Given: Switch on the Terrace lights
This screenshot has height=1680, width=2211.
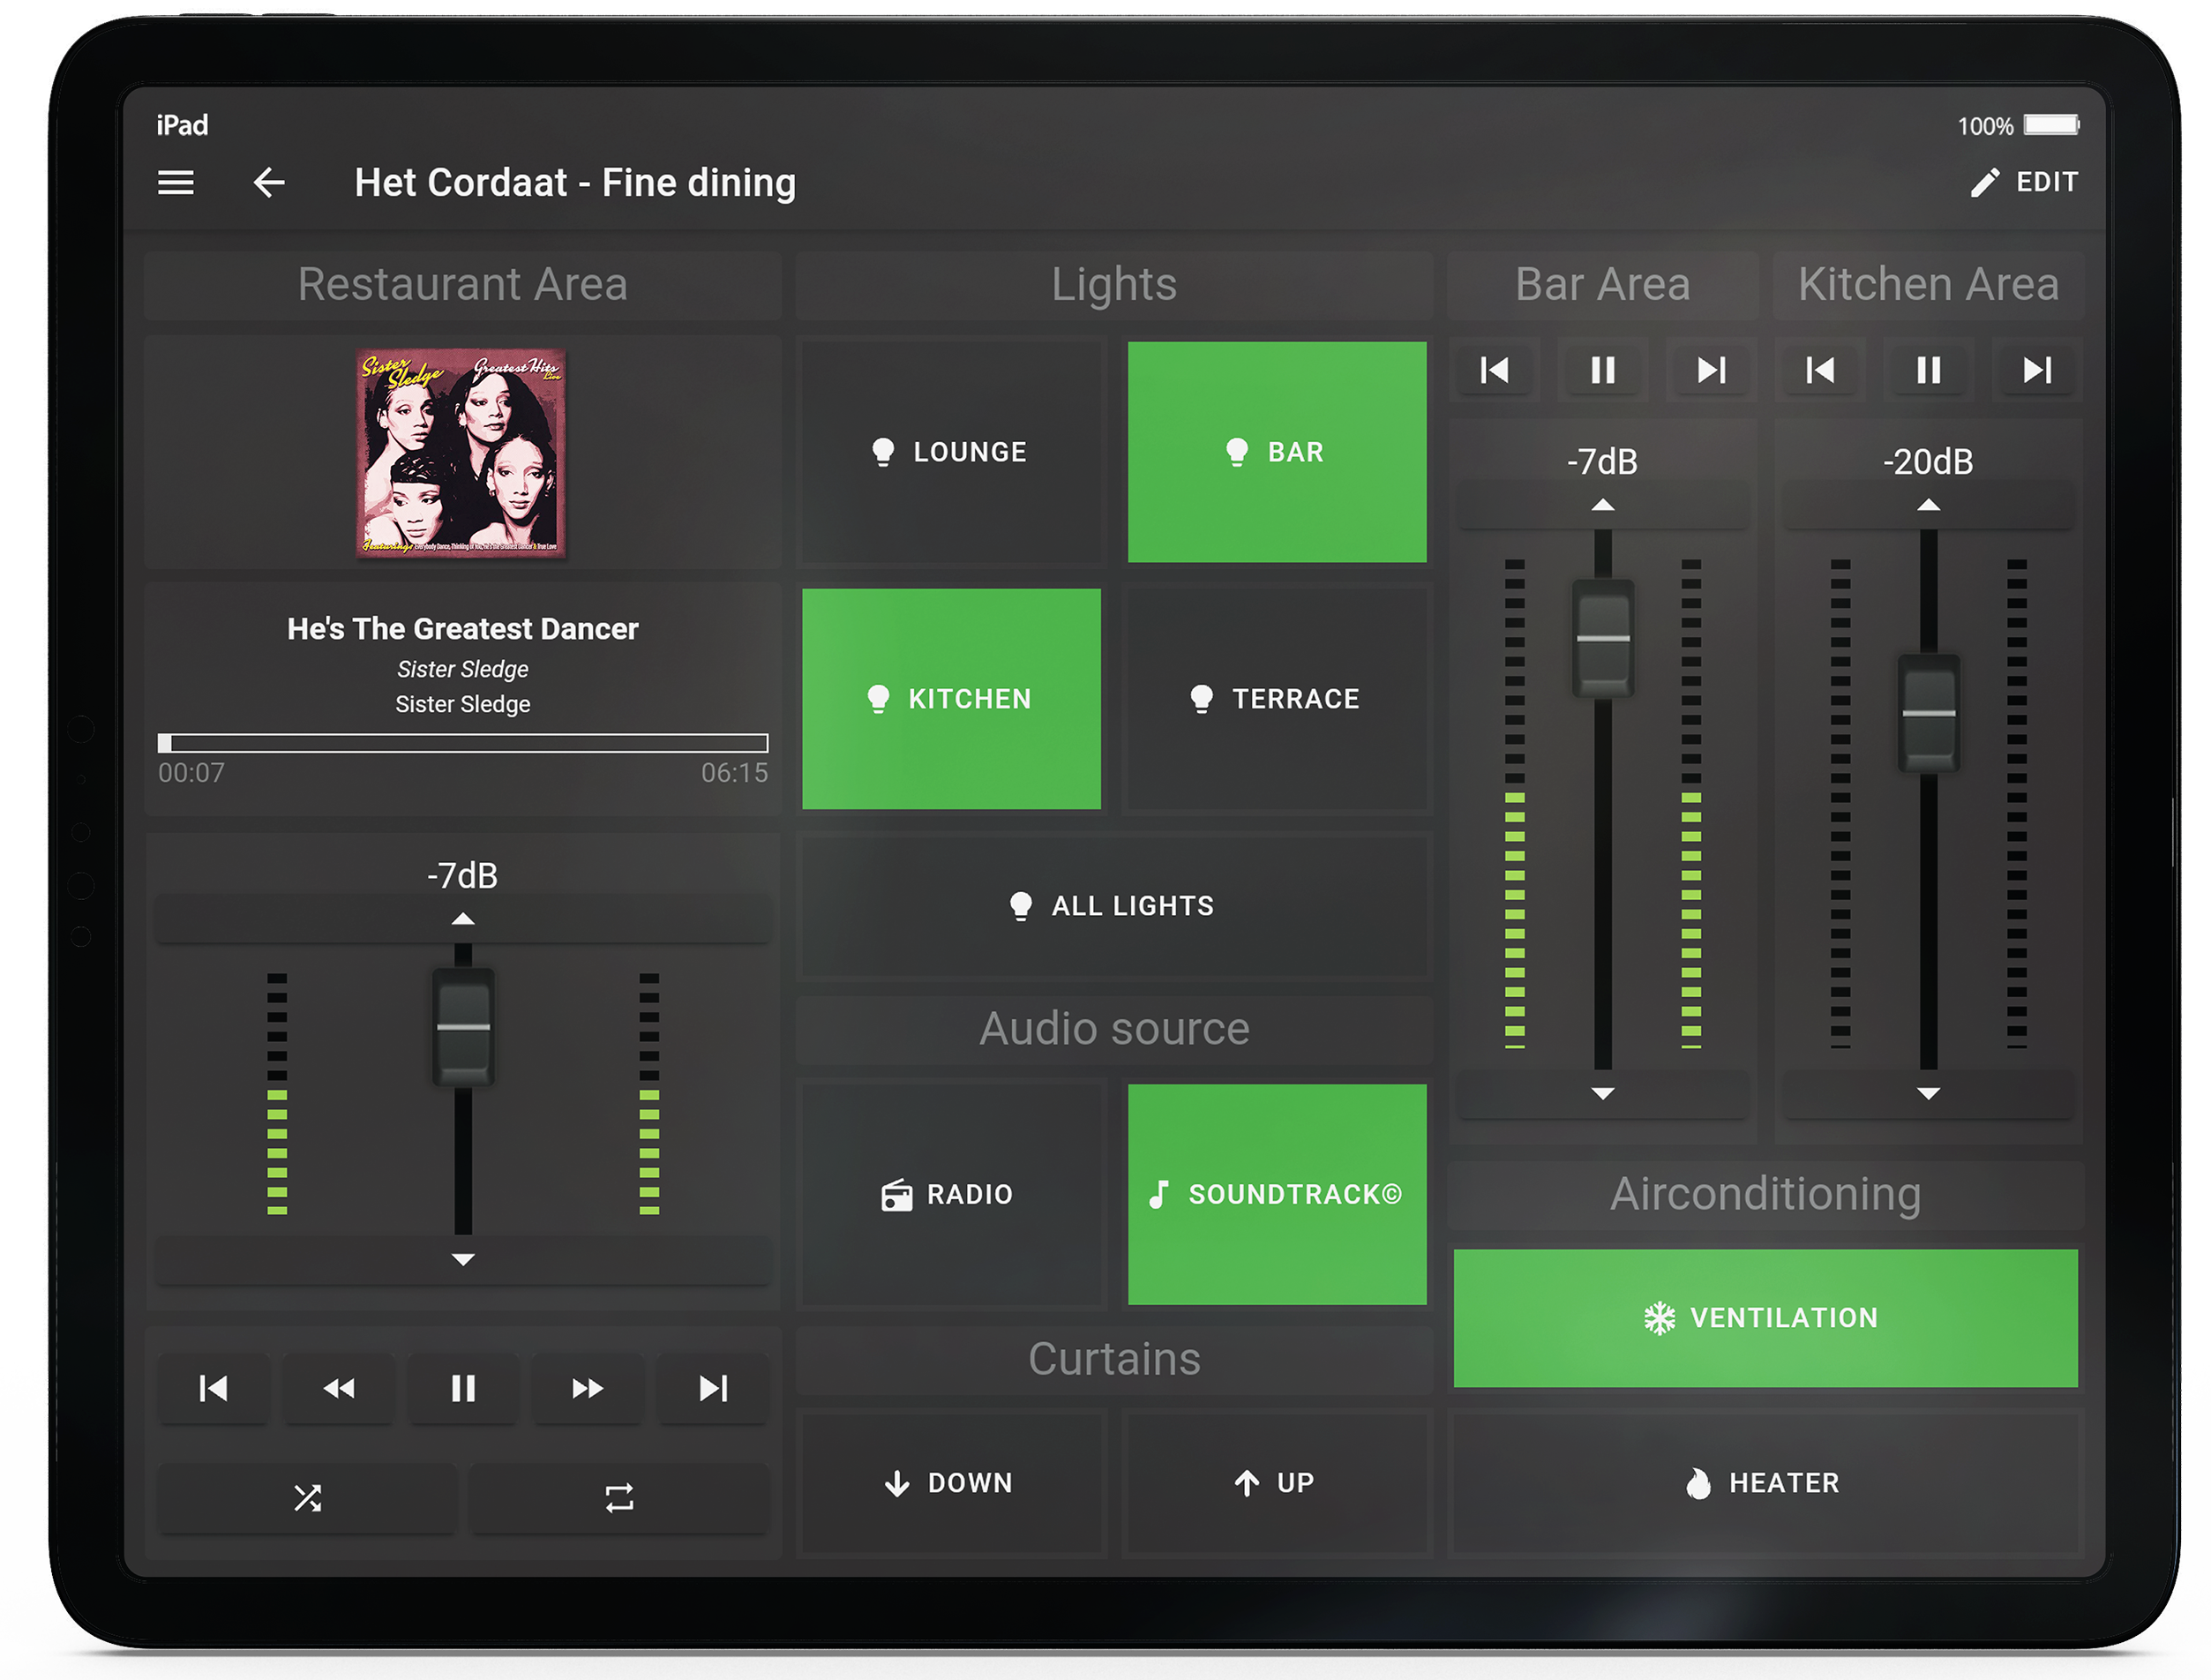Looking at the screenshot, I should [1276, 699].
